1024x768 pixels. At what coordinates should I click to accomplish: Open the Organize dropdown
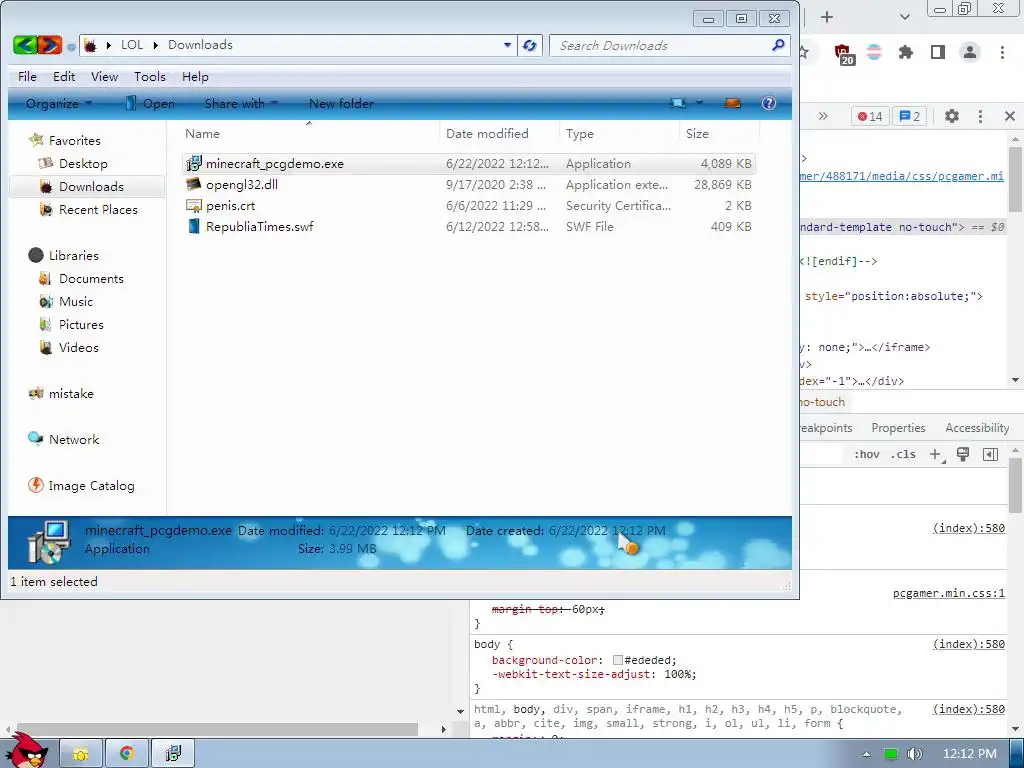point(59,103)
